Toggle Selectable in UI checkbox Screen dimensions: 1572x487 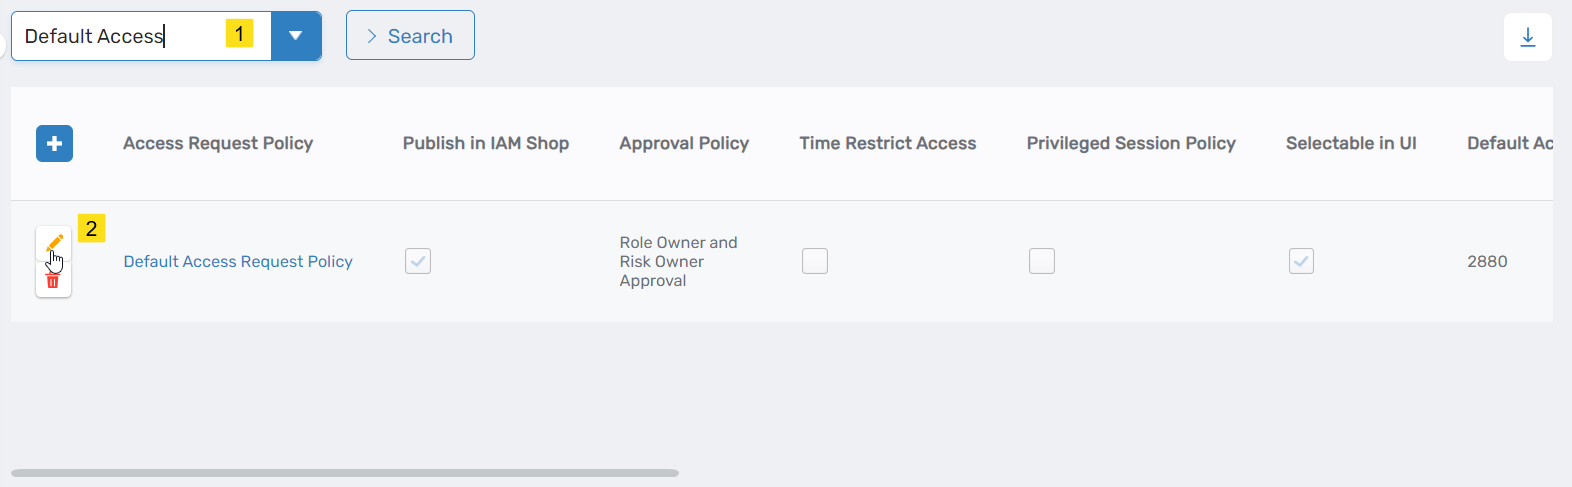1301,261
